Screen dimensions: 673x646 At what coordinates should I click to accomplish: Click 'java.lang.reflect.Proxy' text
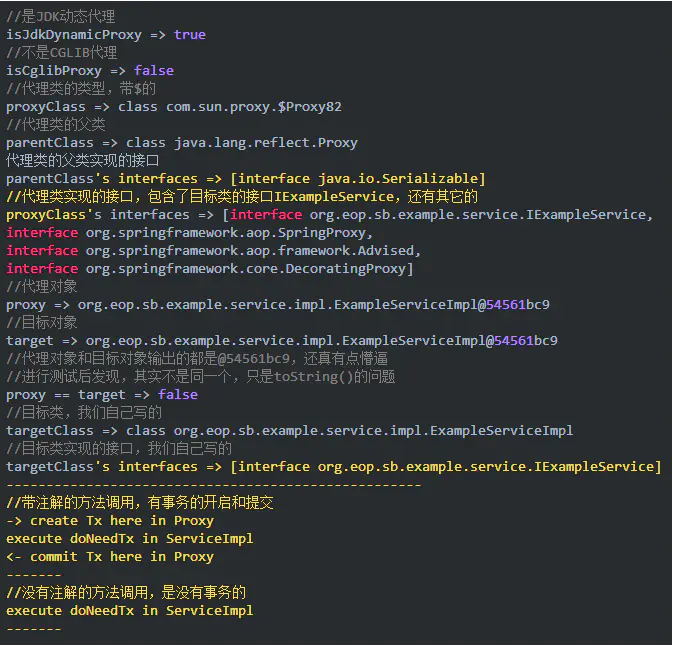tap(266, 143)
